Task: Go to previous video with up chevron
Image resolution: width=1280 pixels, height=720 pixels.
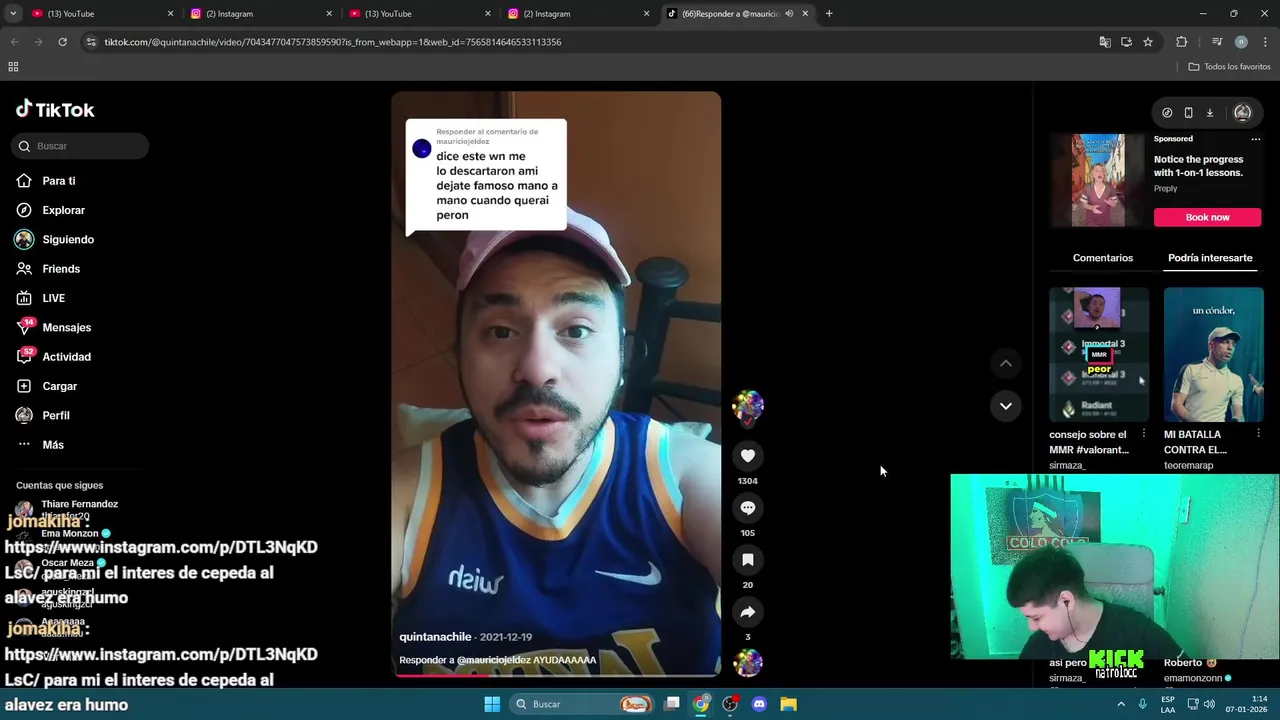Action: 1005,363
